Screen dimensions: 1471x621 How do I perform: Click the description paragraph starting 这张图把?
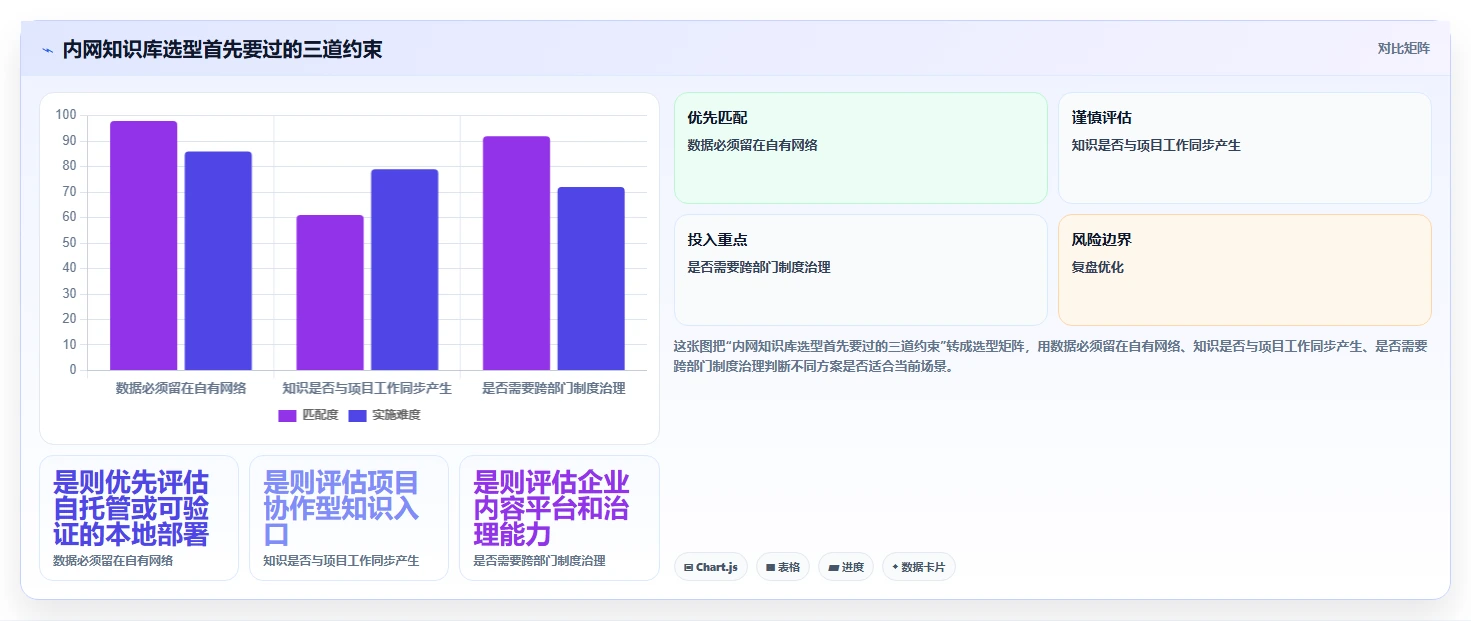(1051, 356)
